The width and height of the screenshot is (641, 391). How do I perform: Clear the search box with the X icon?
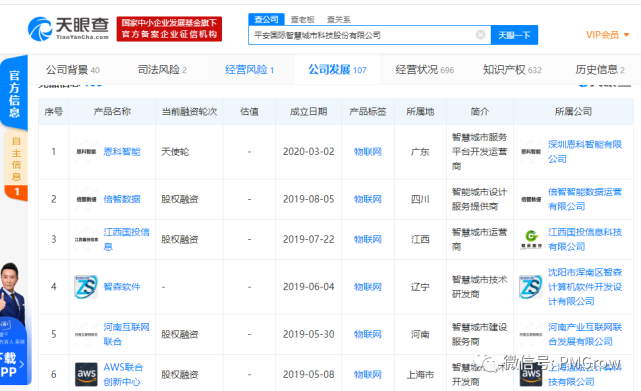[x=481, y=35]
